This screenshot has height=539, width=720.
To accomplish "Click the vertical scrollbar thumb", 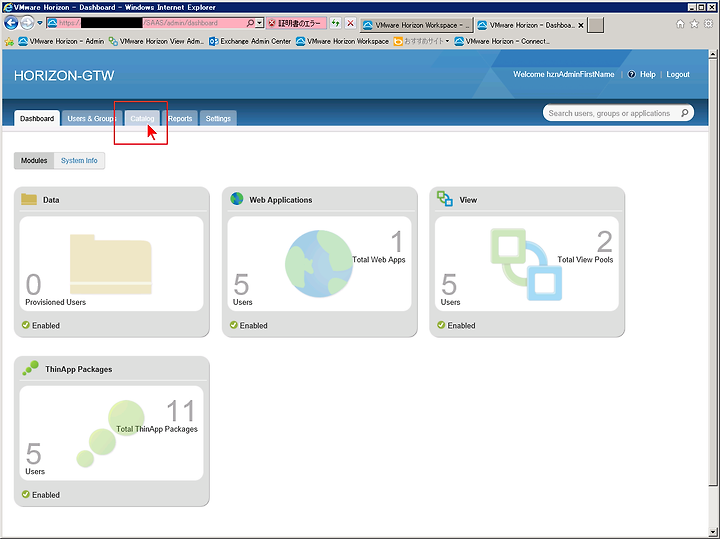I will pos(713,272).
